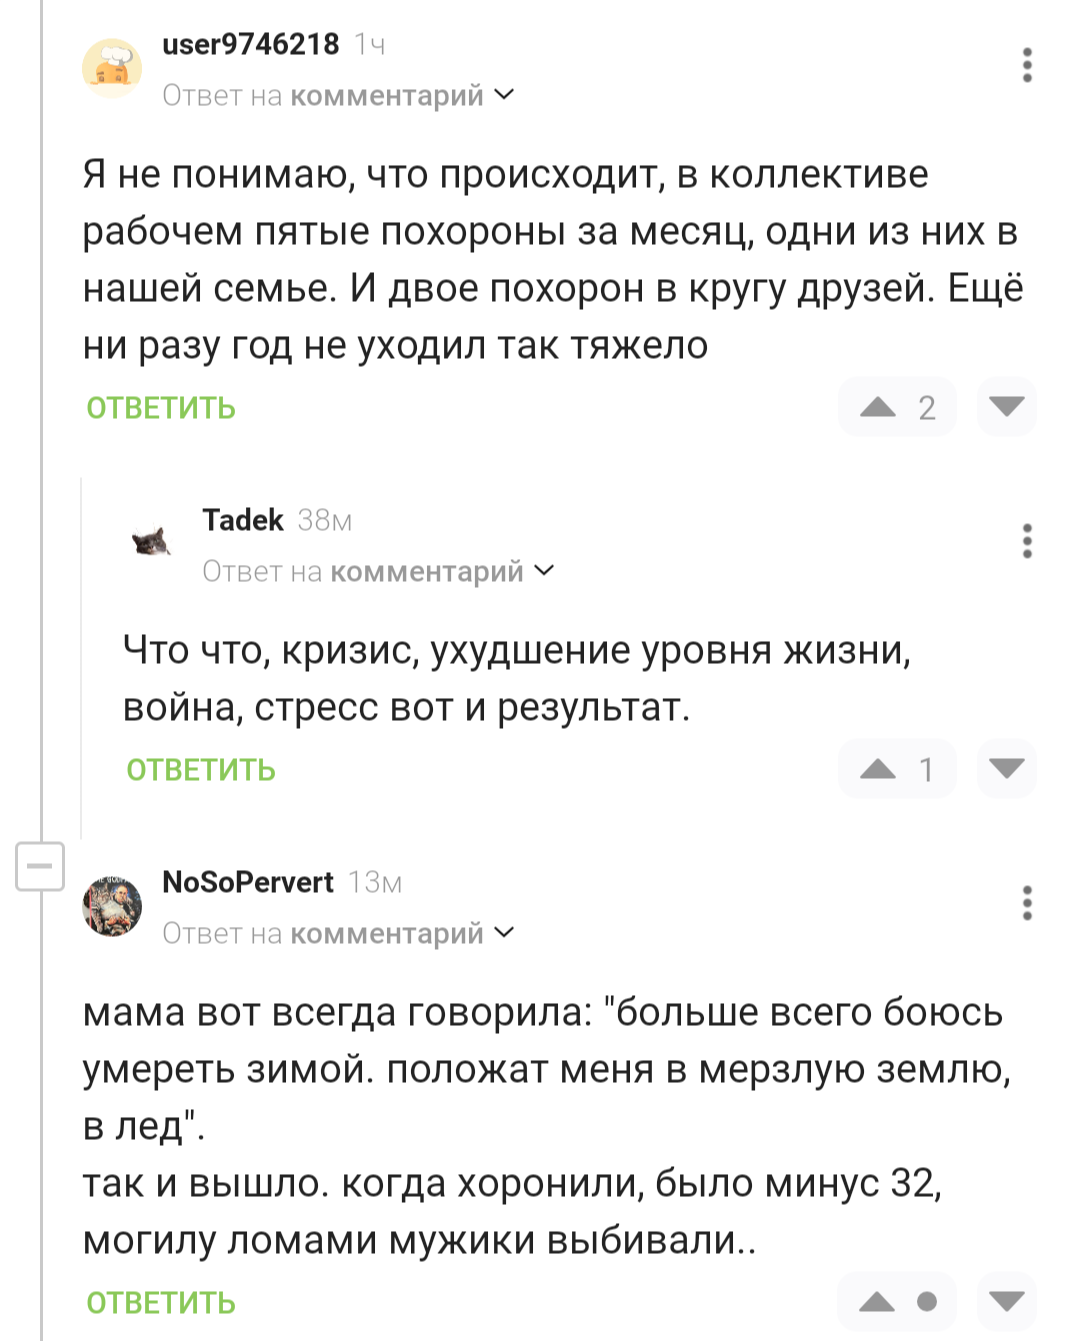Open three-dot menu on user9746218's comment
The height and width of the screenshot is (1341, 1068).
coord(1027,65)
